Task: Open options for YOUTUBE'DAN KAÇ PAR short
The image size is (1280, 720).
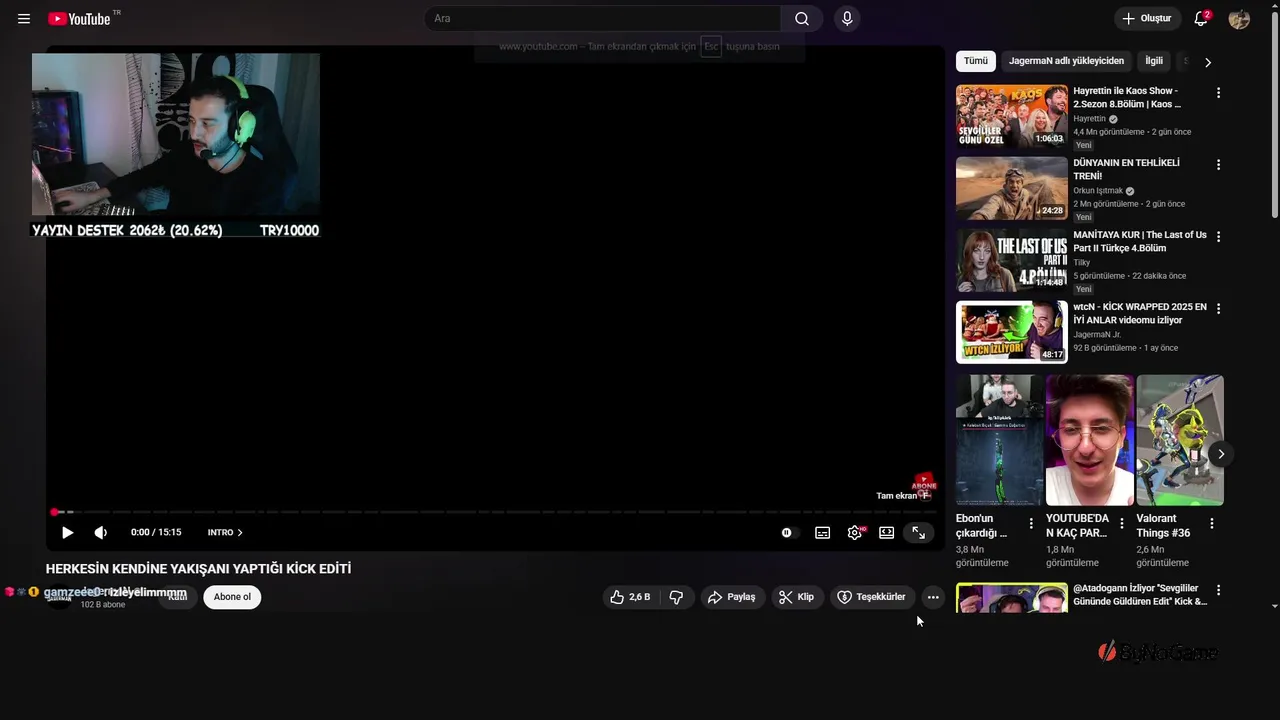Action: (x=1121, y=523)
